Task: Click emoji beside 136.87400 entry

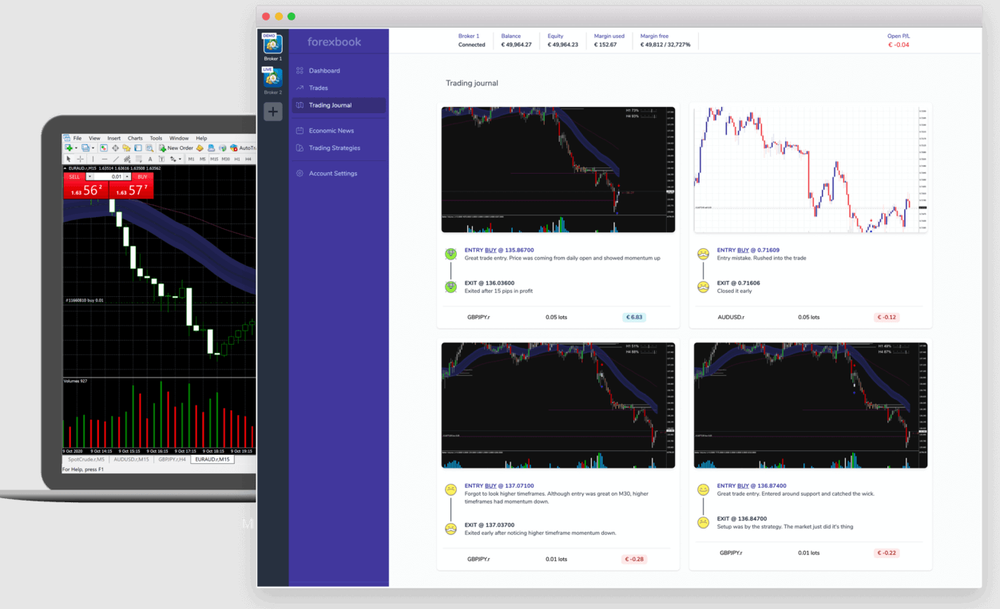Action: click(x=703, y=490)
